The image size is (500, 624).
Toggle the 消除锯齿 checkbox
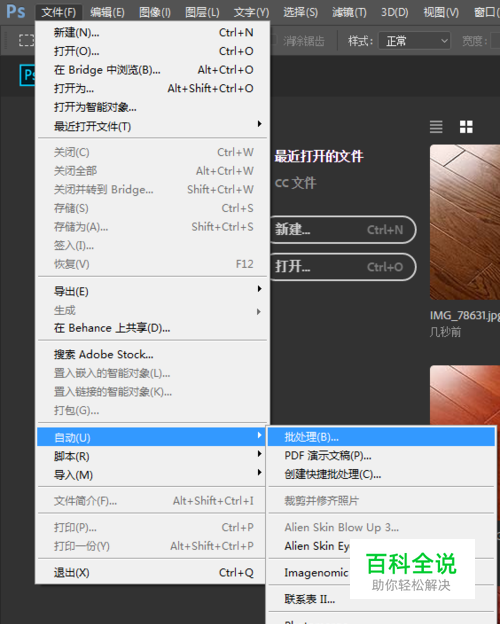(274, 40)
